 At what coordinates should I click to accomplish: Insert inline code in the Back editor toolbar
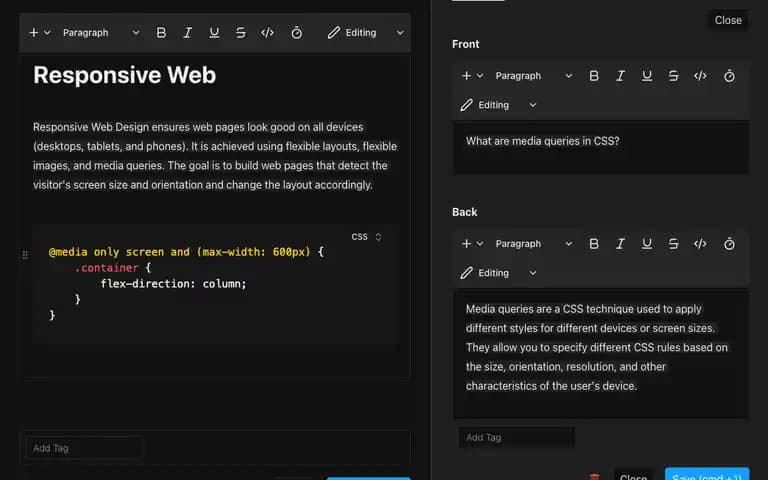tap(700, 244)
